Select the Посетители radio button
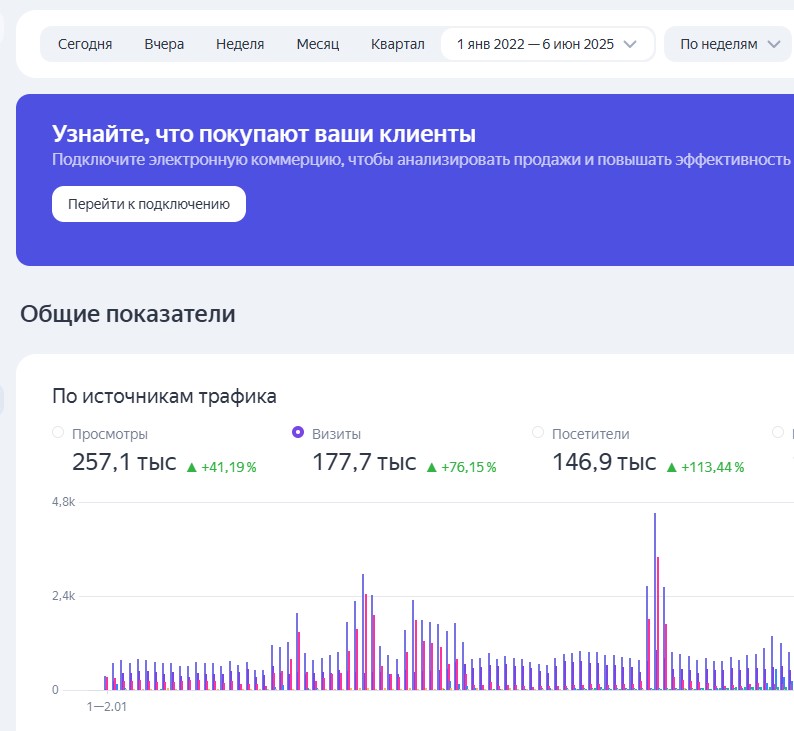Viewport: 794px width, 731px height. click(x=538, y=432)
